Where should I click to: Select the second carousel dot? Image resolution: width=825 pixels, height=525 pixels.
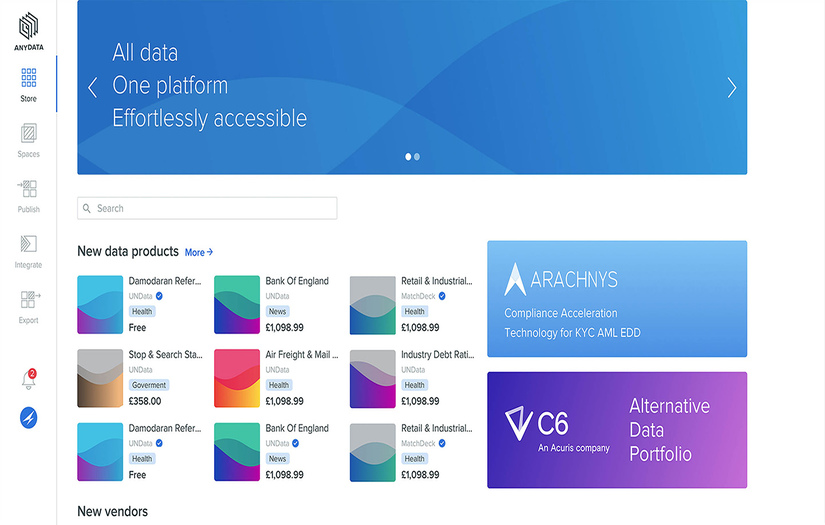point(417,157)
